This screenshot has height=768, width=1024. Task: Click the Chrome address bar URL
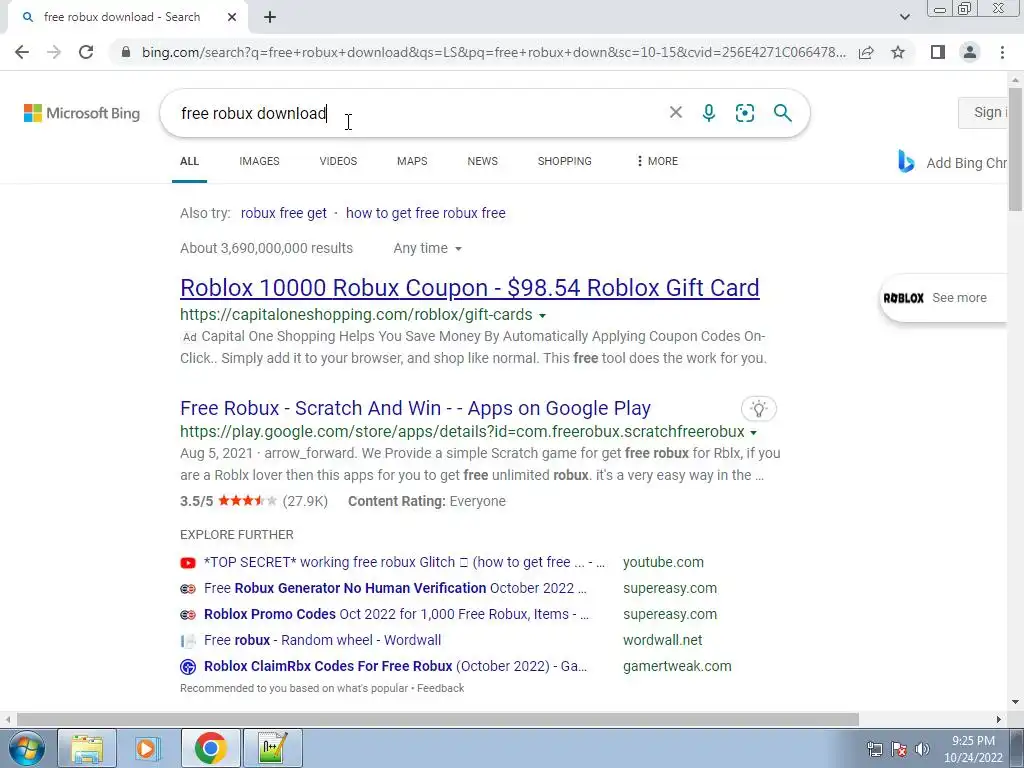[x=493, y=52]
